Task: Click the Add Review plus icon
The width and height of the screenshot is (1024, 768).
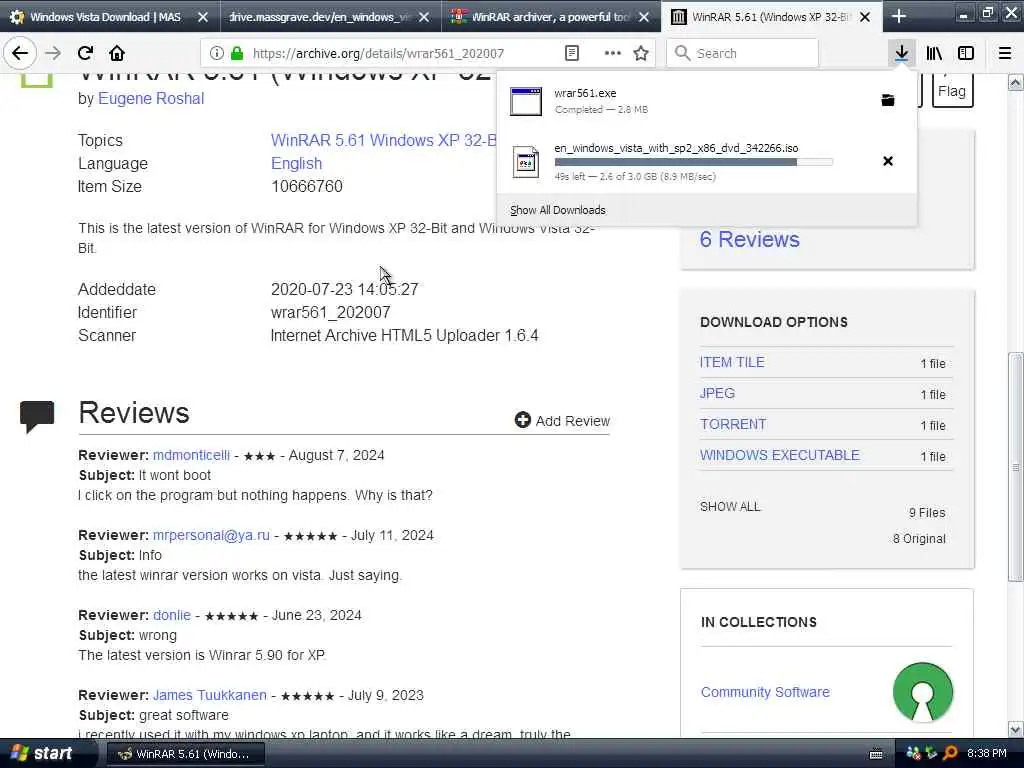Action: coord(522,420)
